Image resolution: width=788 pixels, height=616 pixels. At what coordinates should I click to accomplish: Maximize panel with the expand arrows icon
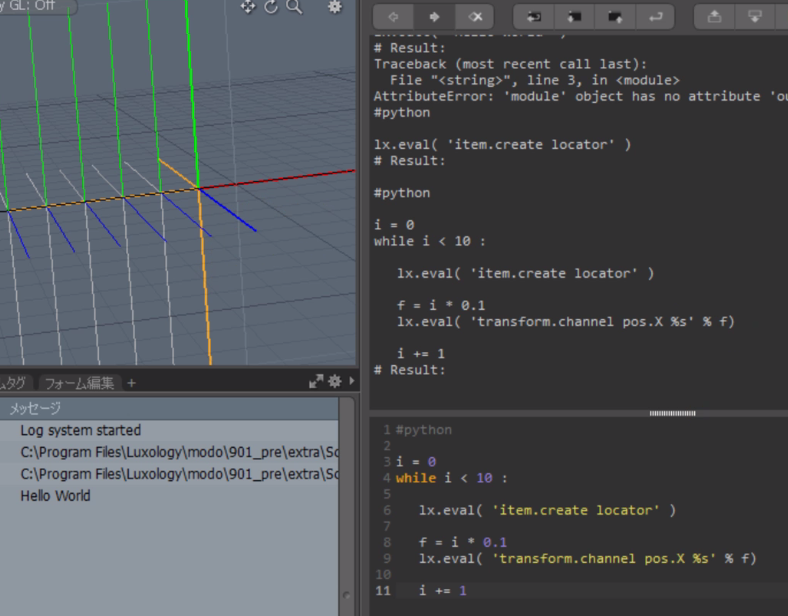point(316,381)
